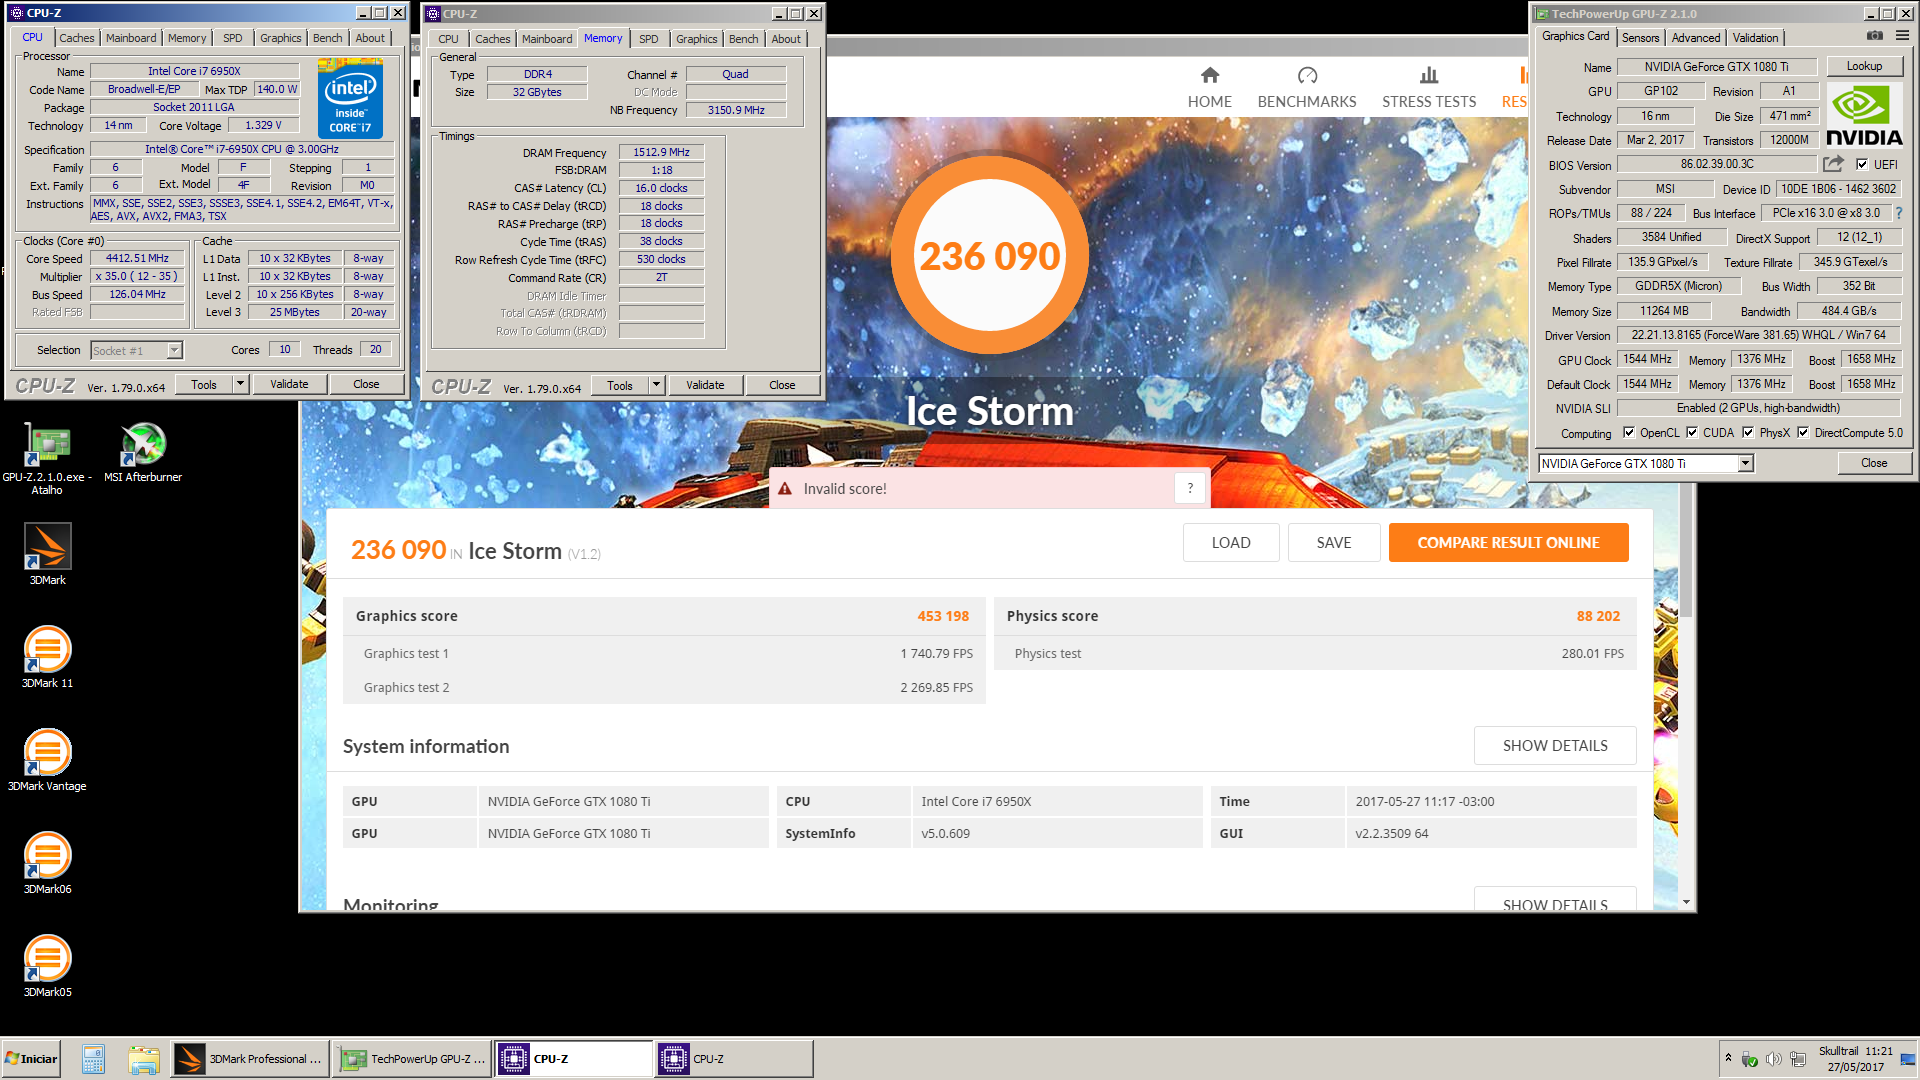Click the show desktop icon by the clock
This screenshot has height=1080, width=1920.
(x=1908, y=1059)
